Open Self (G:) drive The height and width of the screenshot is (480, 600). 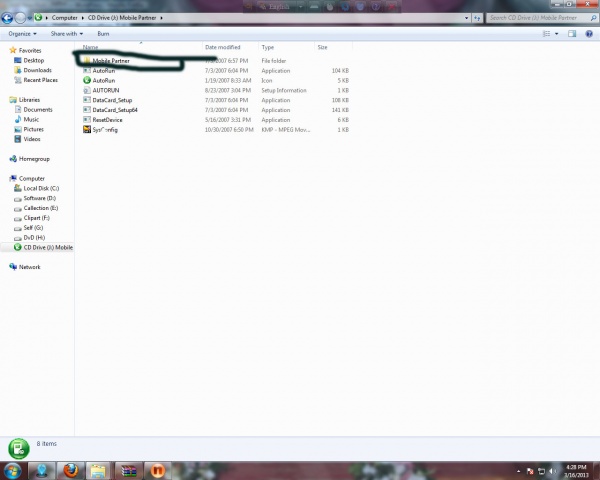click(33, 228)
